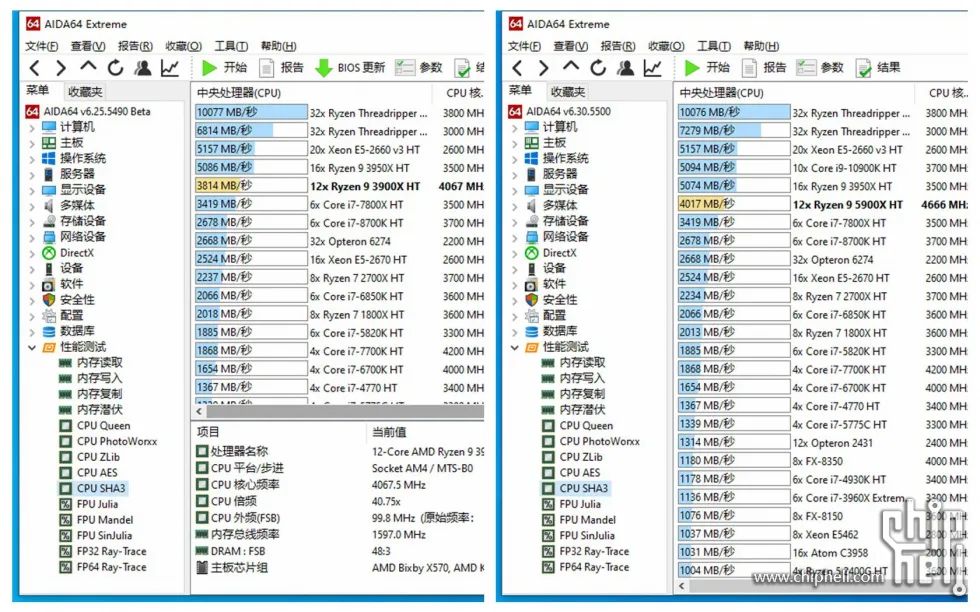The image size is (980, 612).
Task: Click right window horizontal scrollbar left arrow
Action: tap(682, 586)
